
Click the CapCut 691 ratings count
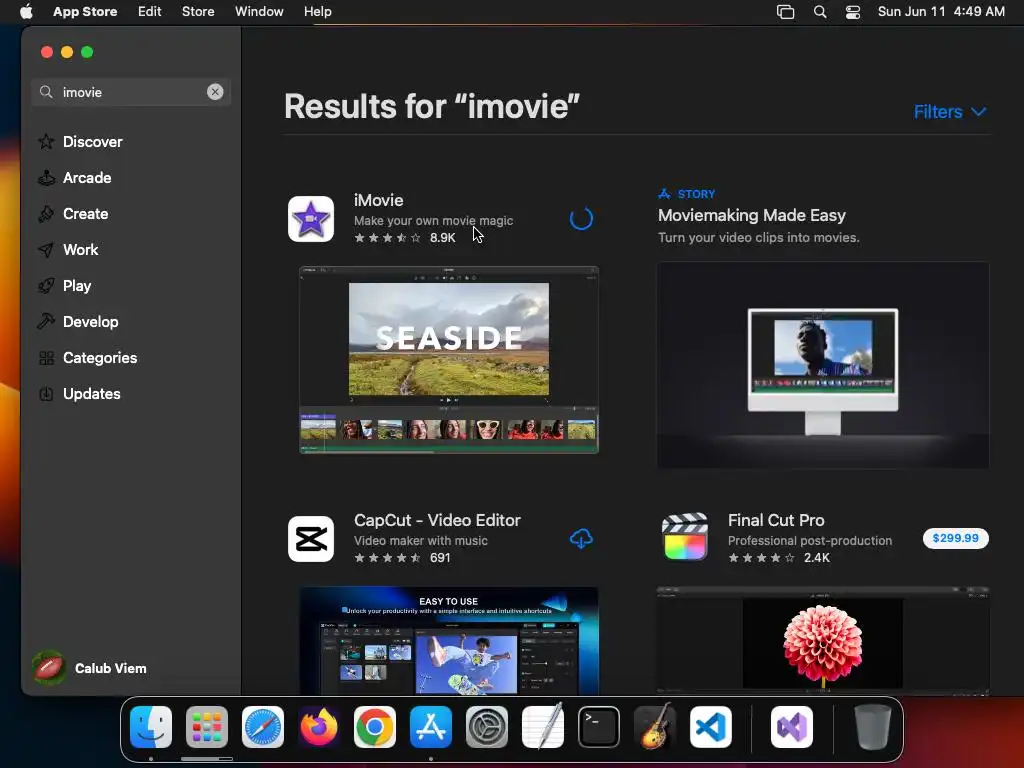coord(440,558)
